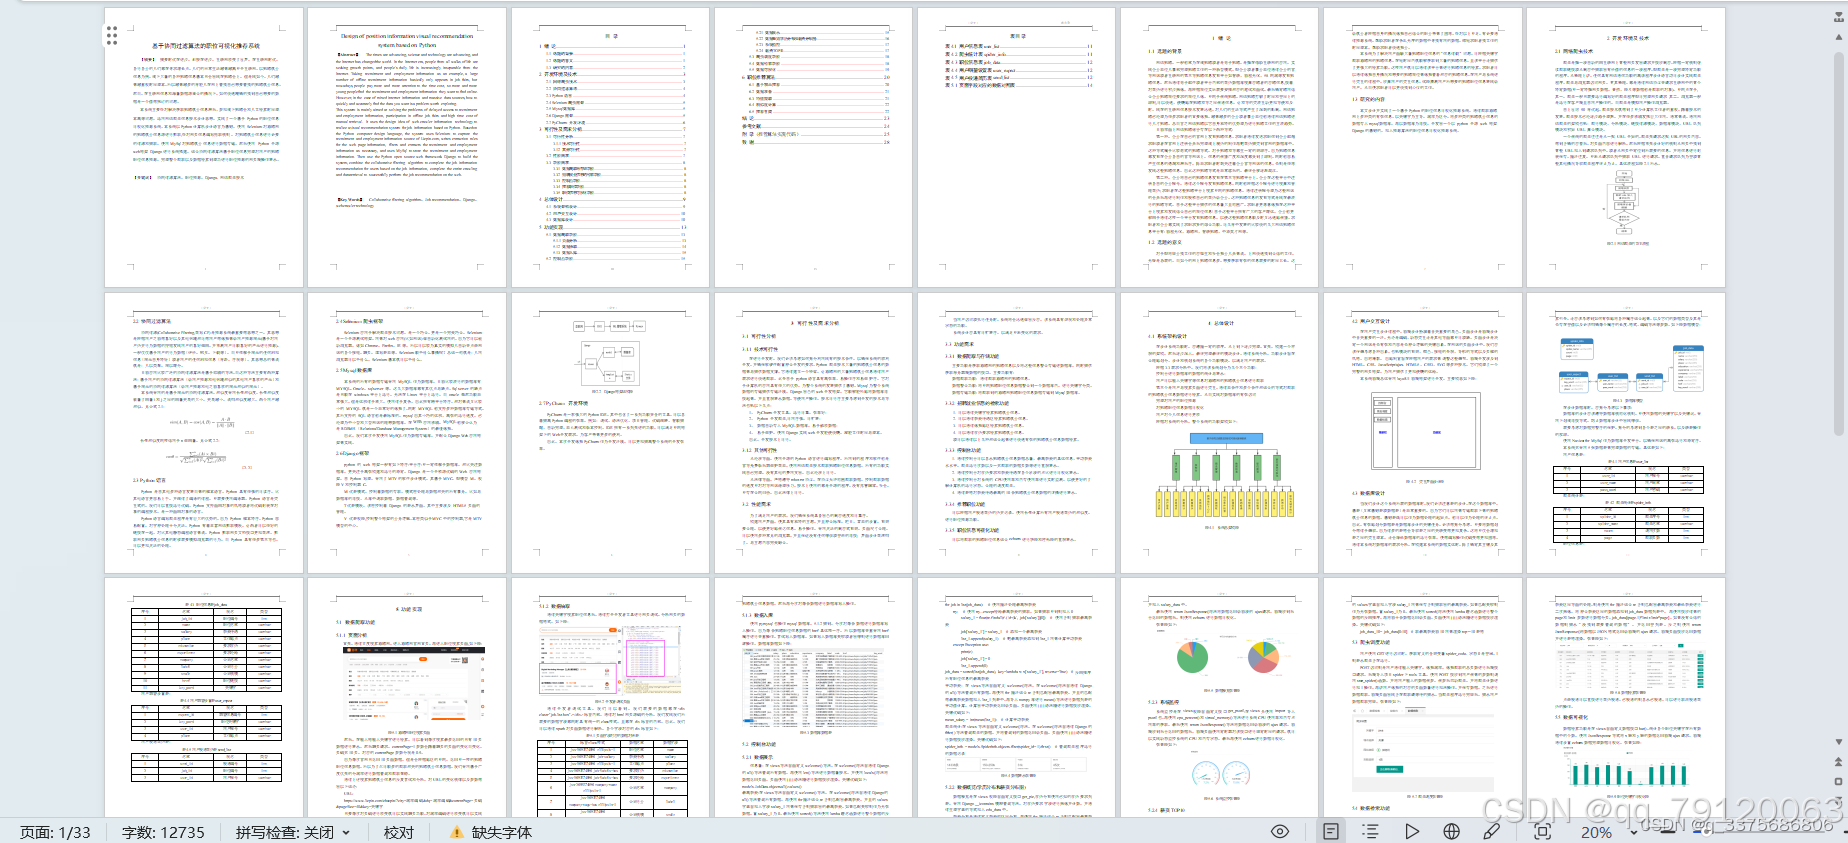Select the page with three database tables
Image resolution: width=1848 pixels, height=843 pixels.
(x=204, y=698)
